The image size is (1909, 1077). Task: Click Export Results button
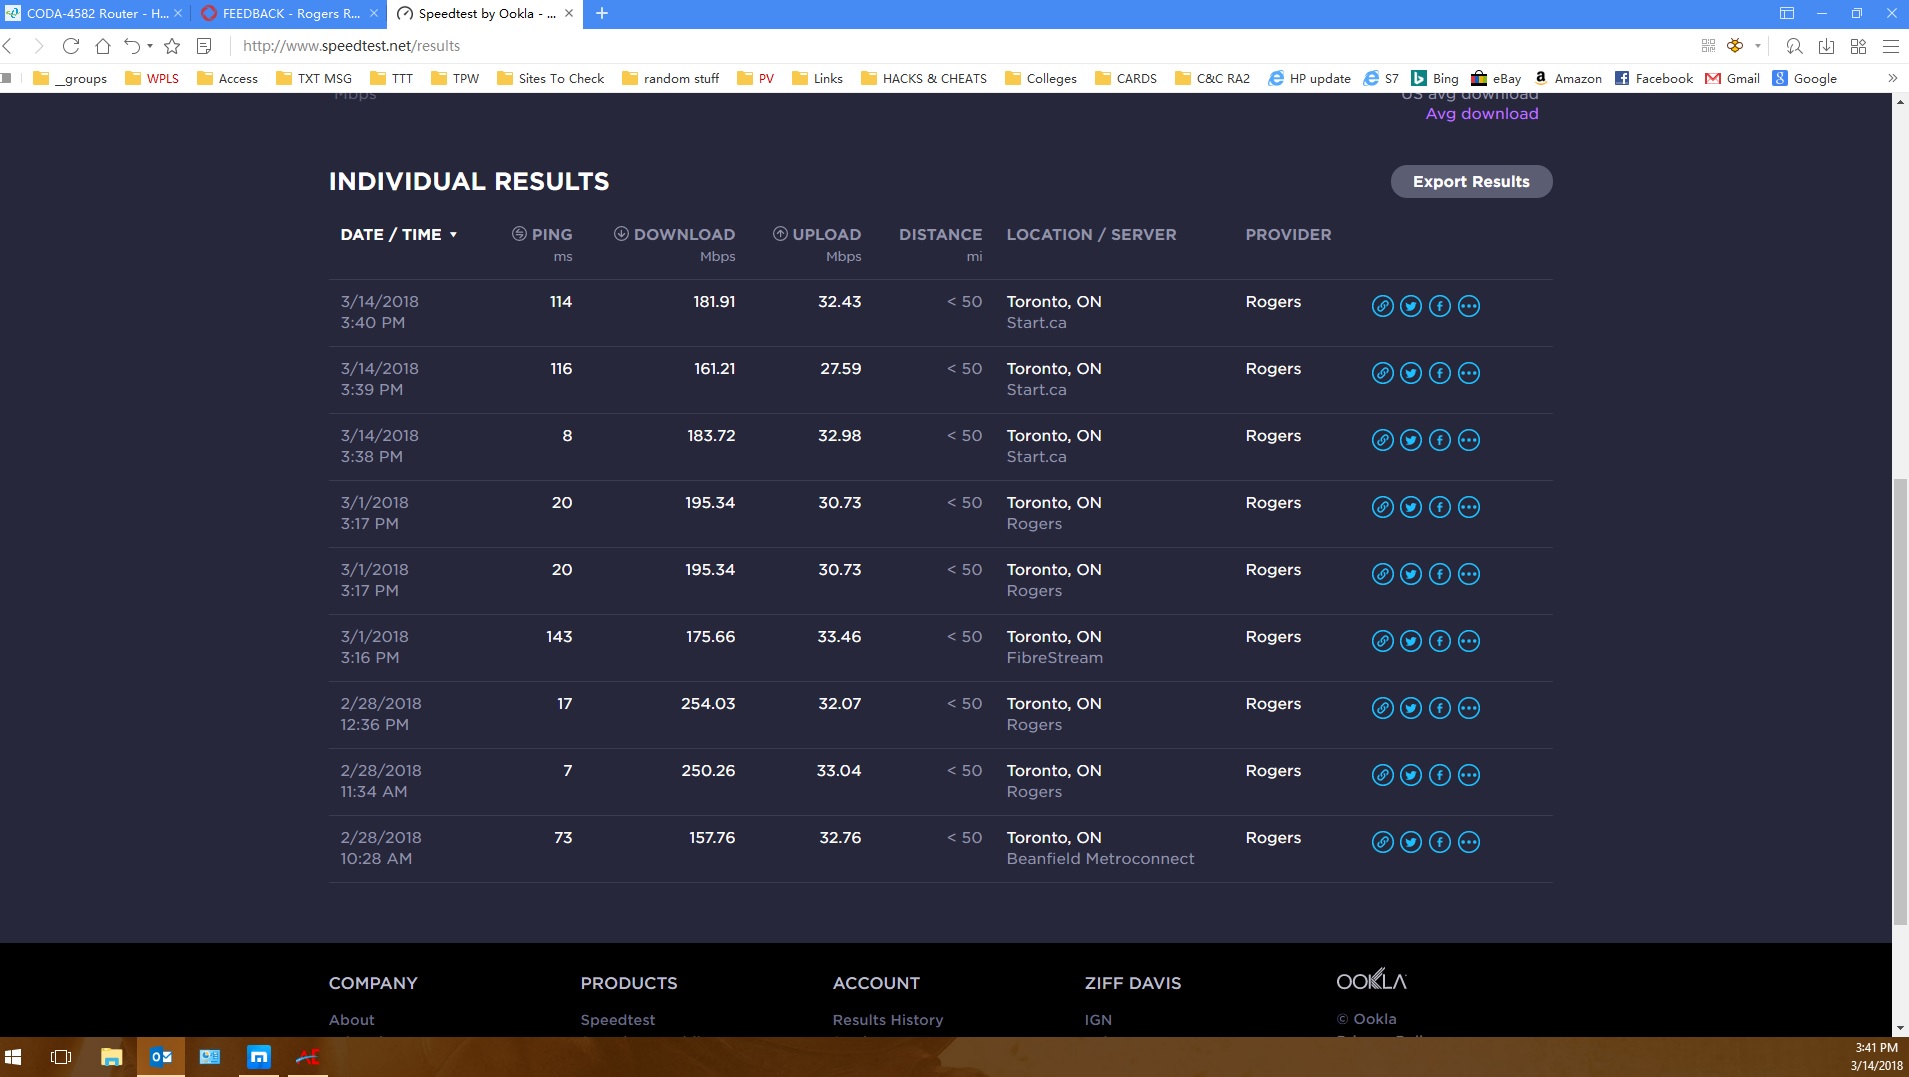click(x=1471, y=181)
